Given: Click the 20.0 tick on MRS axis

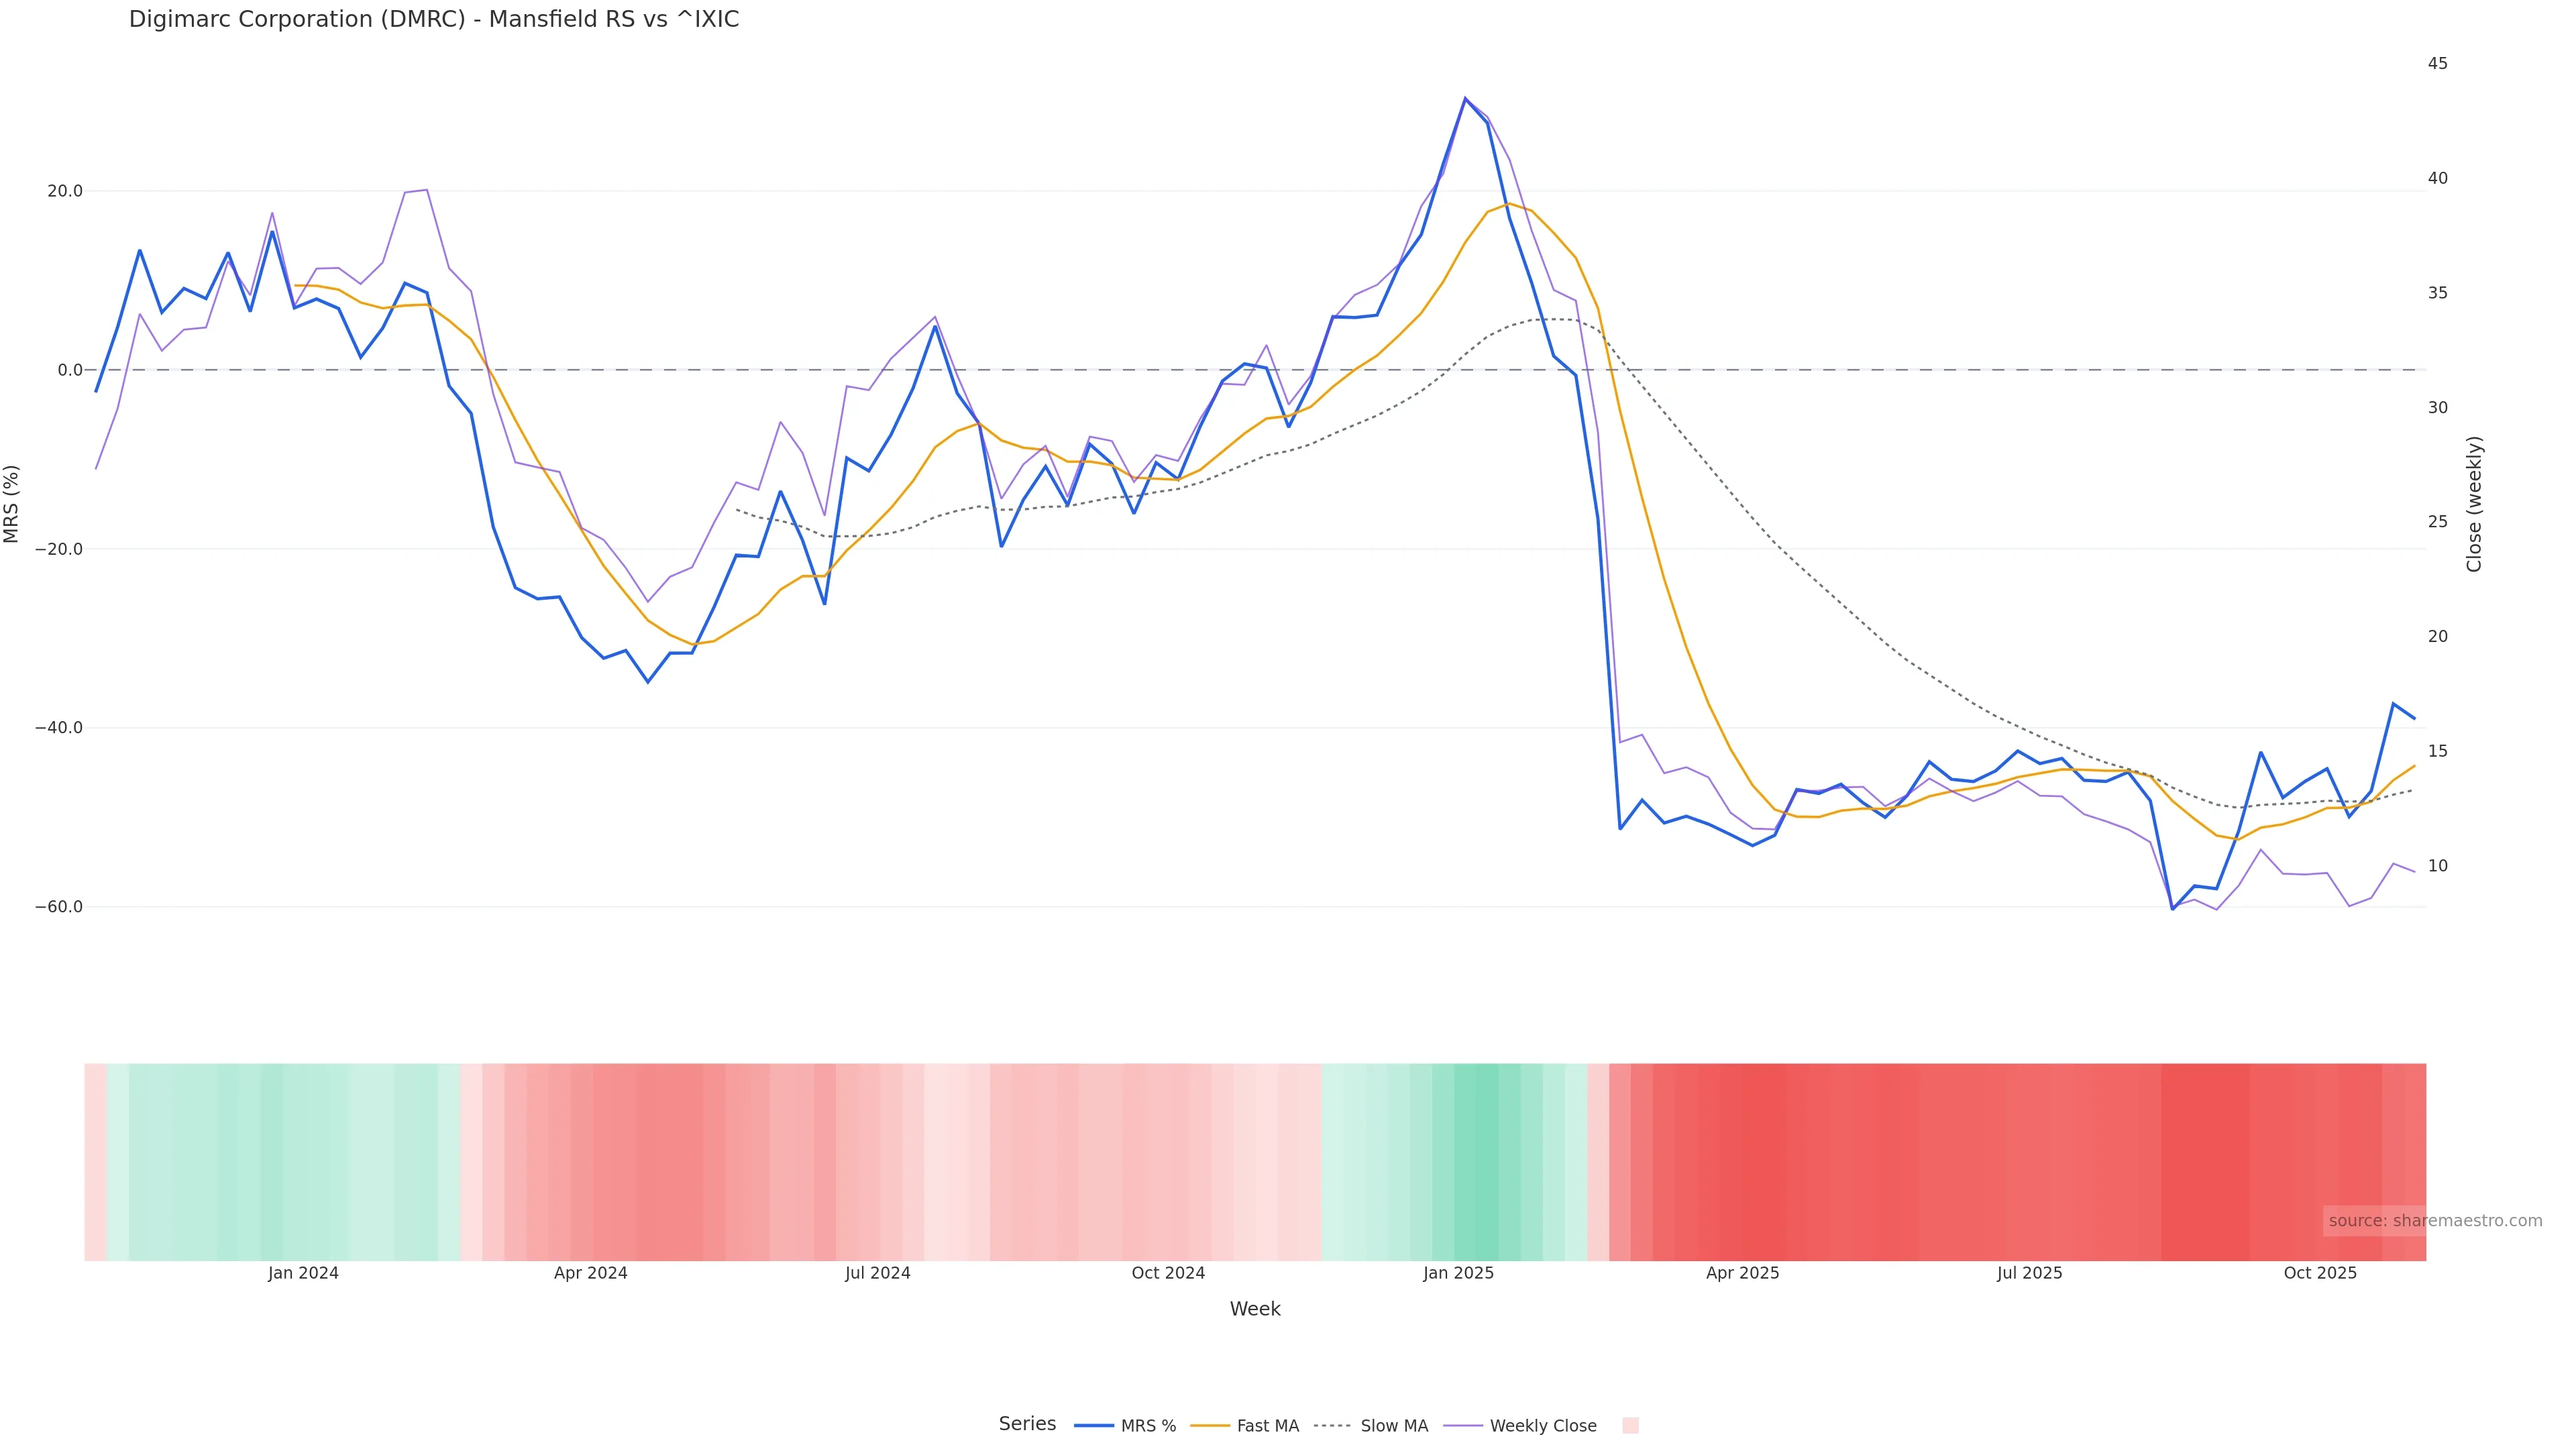Looking at the screenshot, I should click(x=65, y=191).
